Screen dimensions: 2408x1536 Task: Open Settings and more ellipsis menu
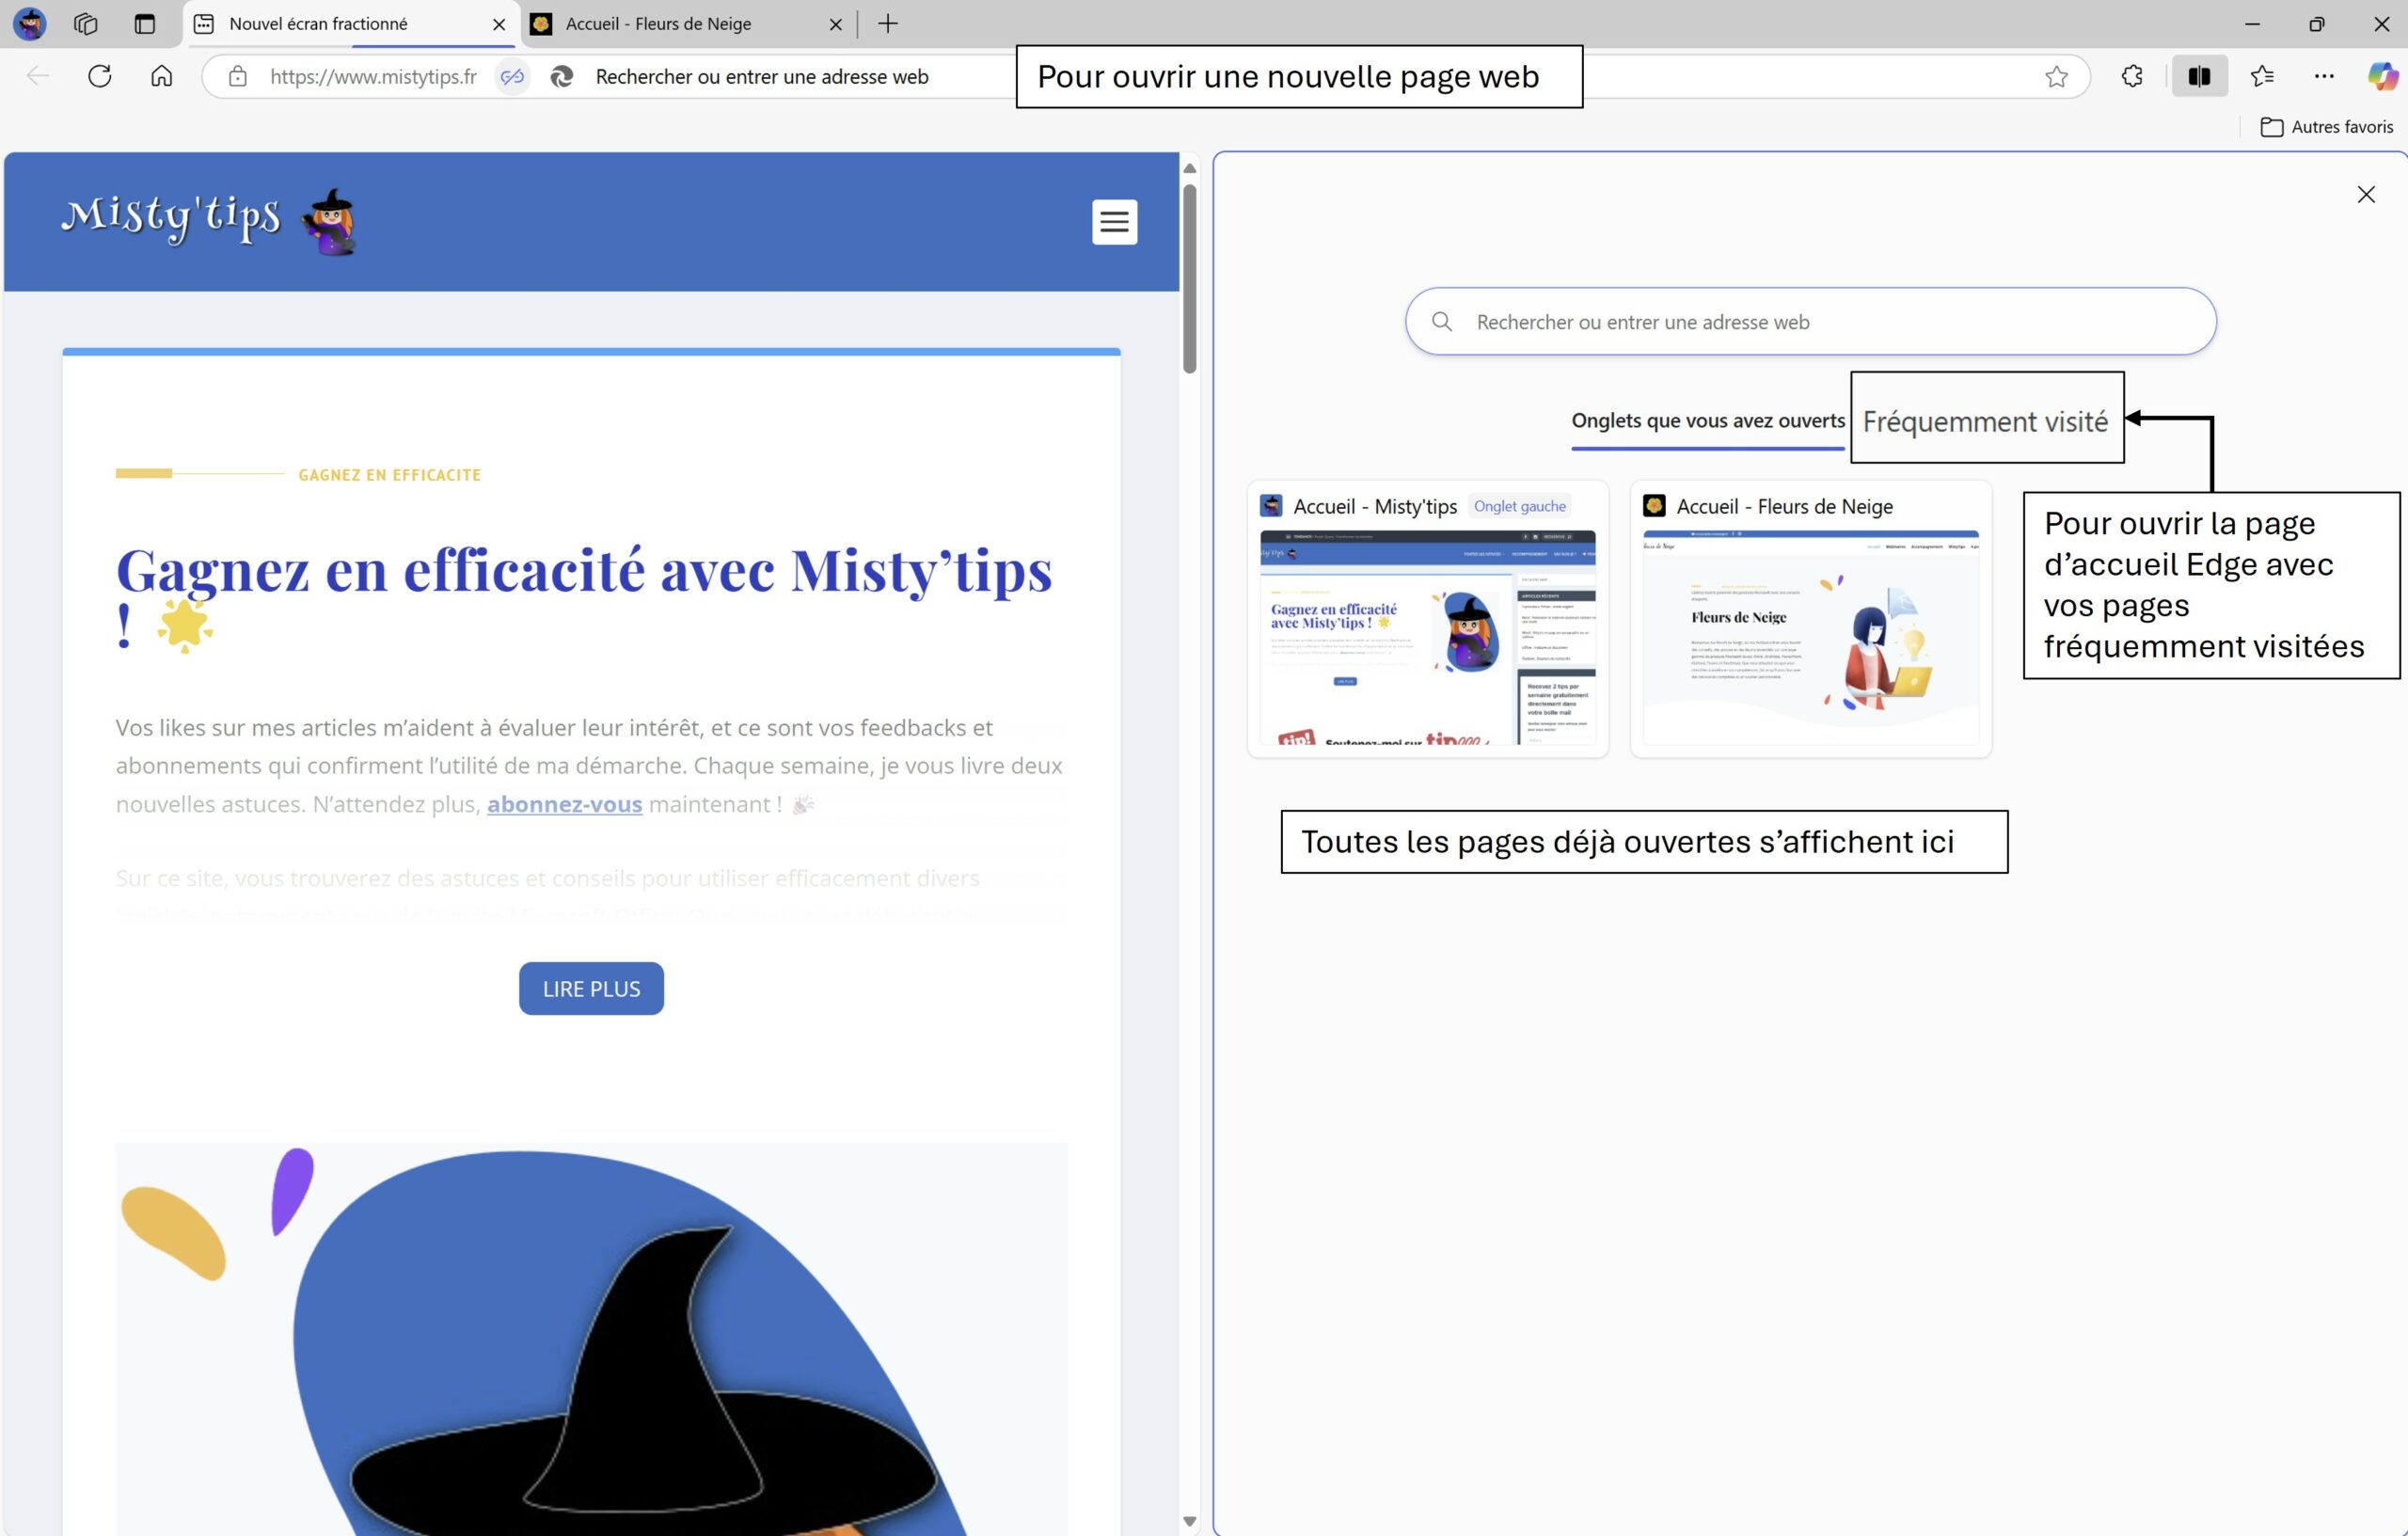(2324, 76)
